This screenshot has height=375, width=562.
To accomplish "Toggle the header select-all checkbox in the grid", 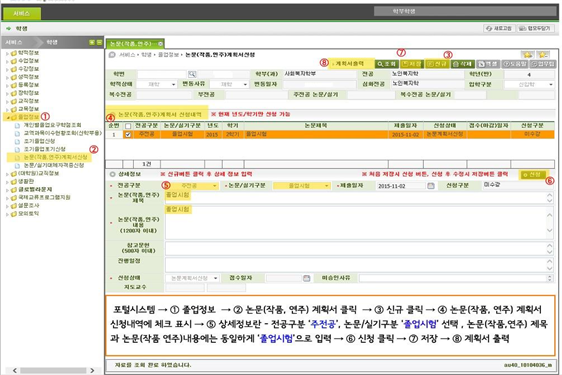I will (128, 126).
